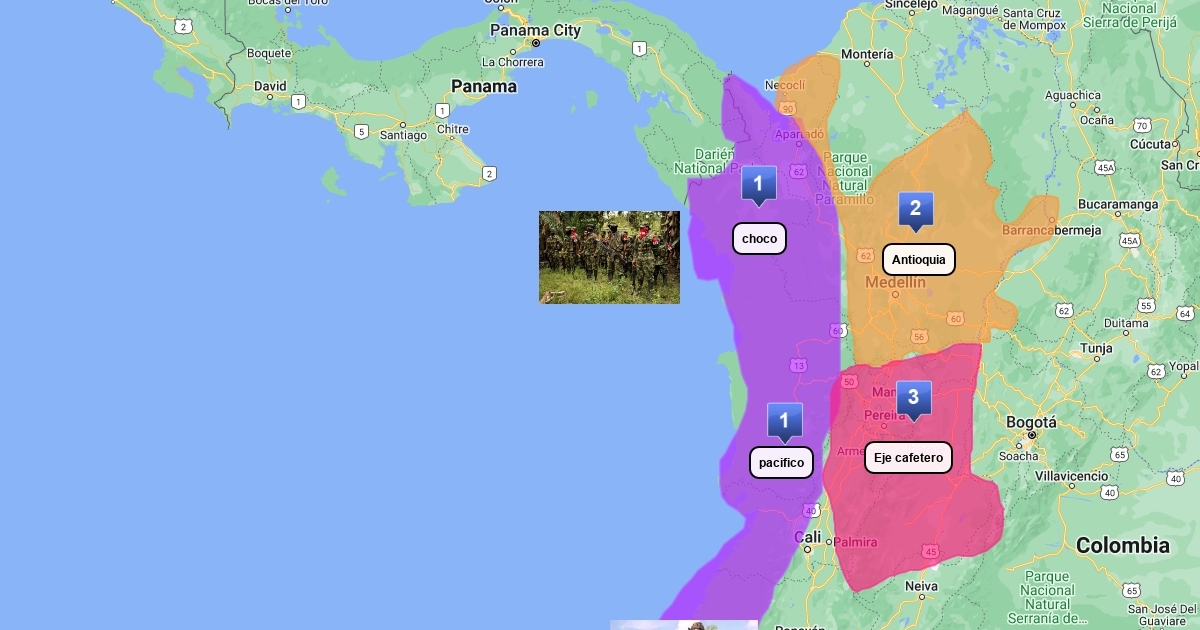Screen dimensions: 1200x630
Task: Click the Panama City capital marker
Action: (536, 43)
